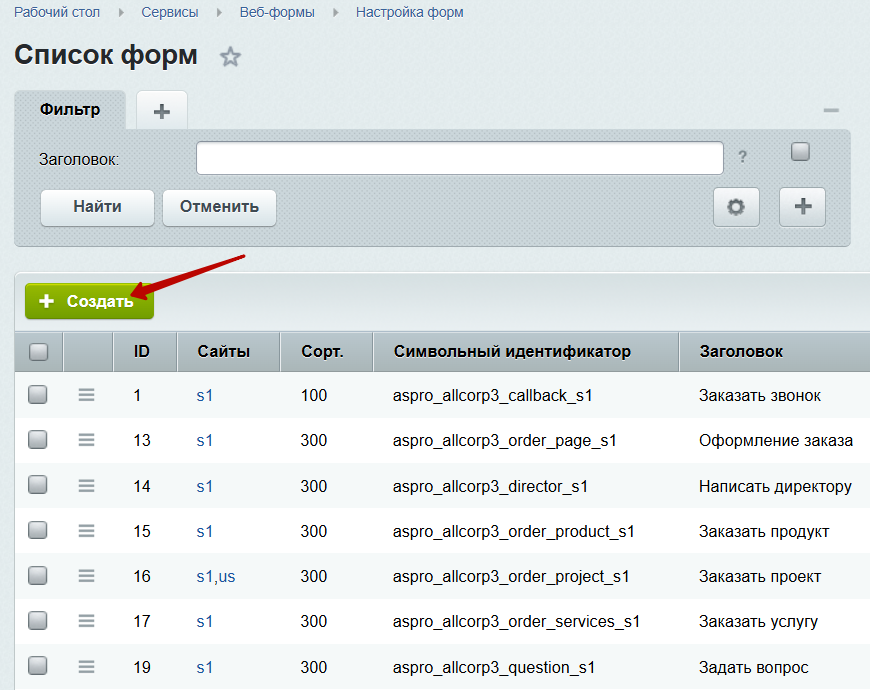
Task: Open actions dropdown for form ID 16
Action: tap(87, 576)
